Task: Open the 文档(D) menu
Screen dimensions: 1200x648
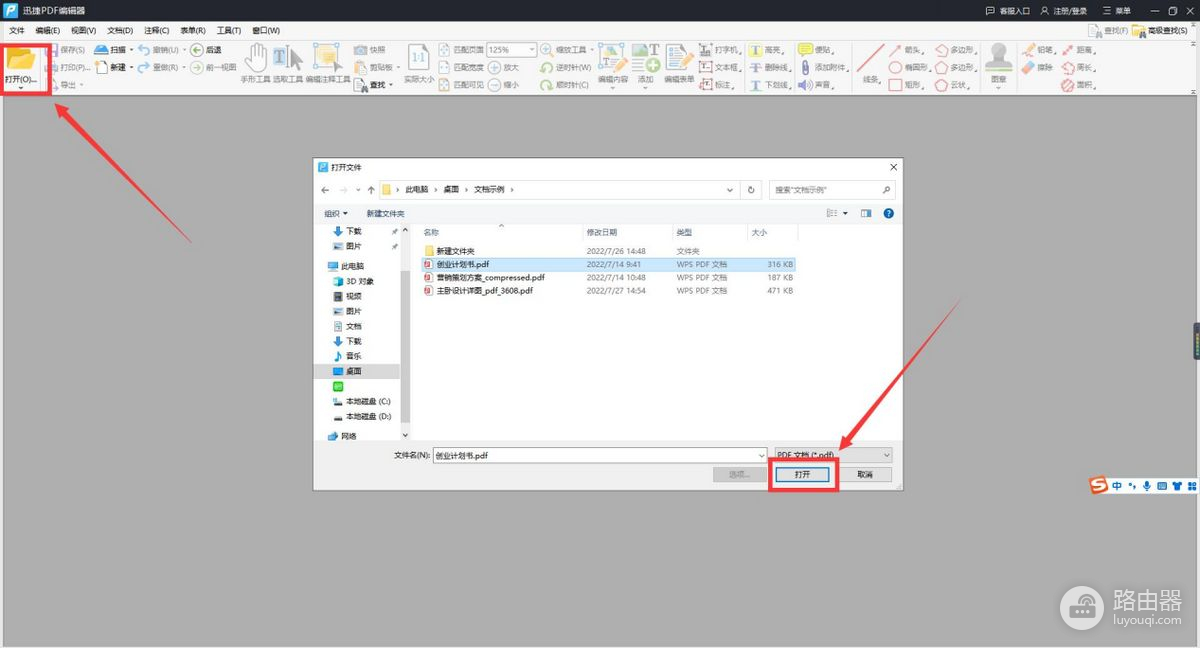Action: [120, 31]
